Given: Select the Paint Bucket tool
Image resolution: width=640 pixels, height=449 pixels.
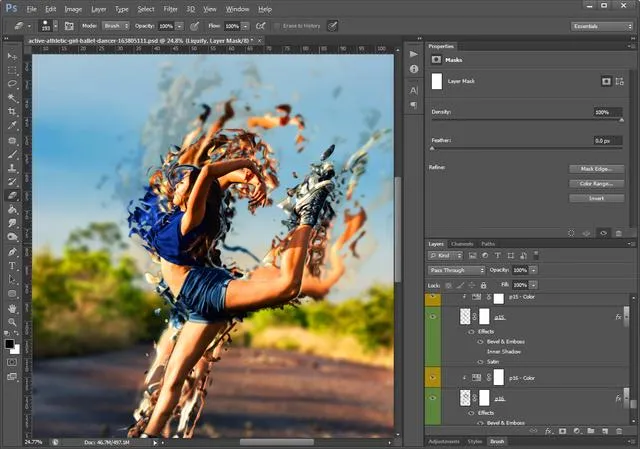Looking at the screenshot, I should click(12, 209).
